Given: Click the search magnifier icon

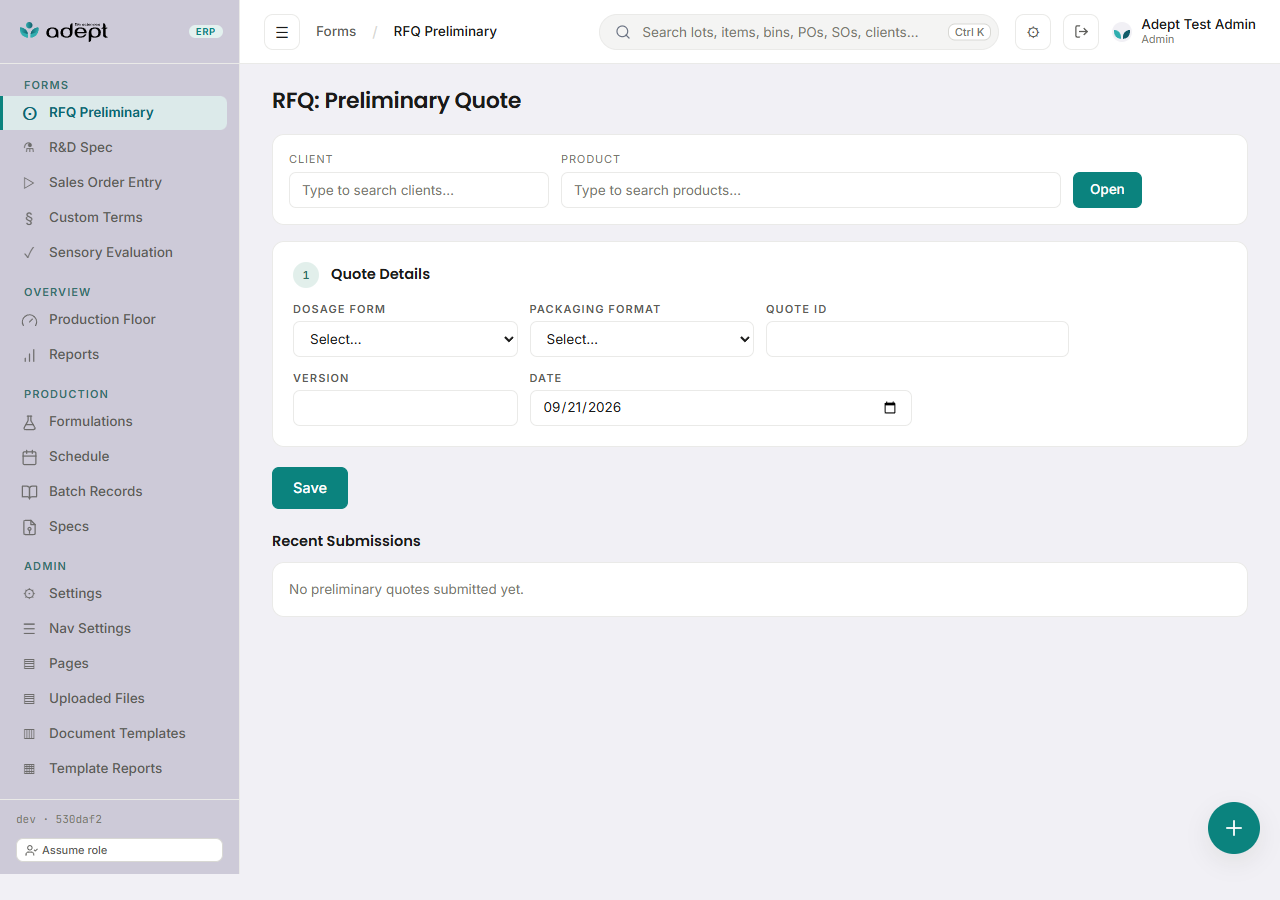Looking at the screenshot, I should (x=623, y=32).
